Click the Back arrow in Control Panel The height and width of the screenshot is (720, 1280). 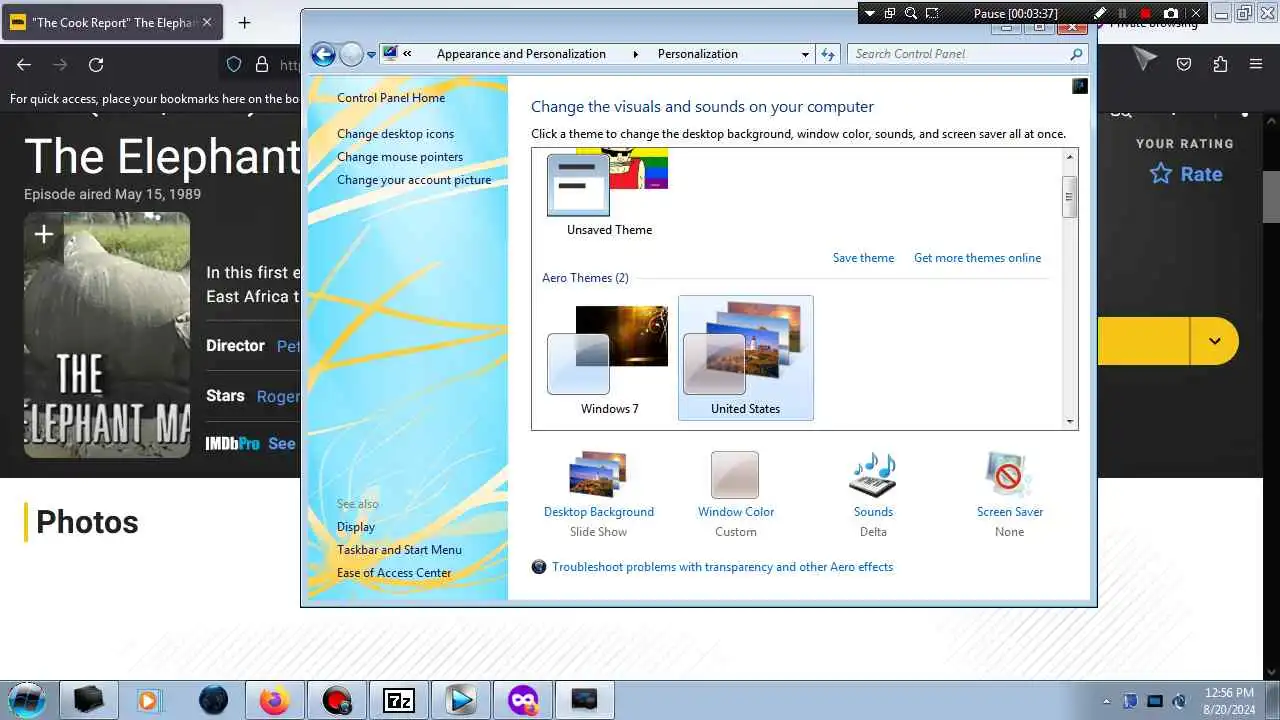[x=323, y=54]
